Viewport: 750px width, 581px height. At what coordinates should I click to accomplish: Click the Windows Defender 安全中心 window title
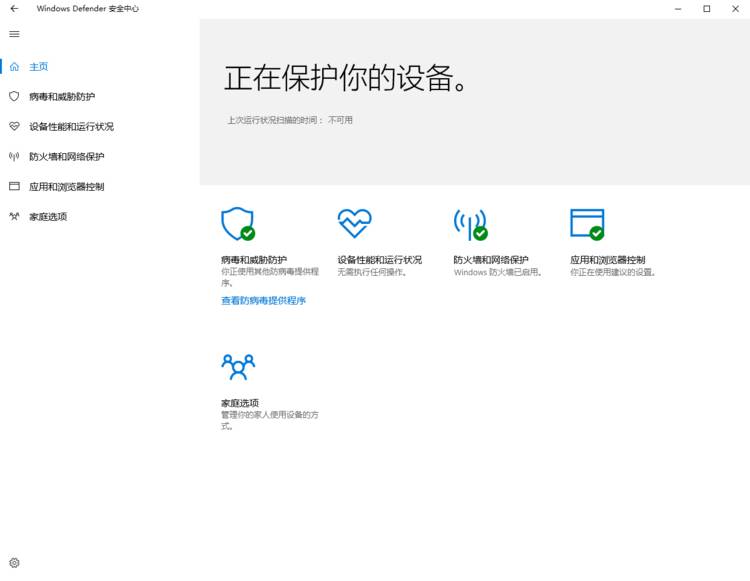[x=88, y=9]
